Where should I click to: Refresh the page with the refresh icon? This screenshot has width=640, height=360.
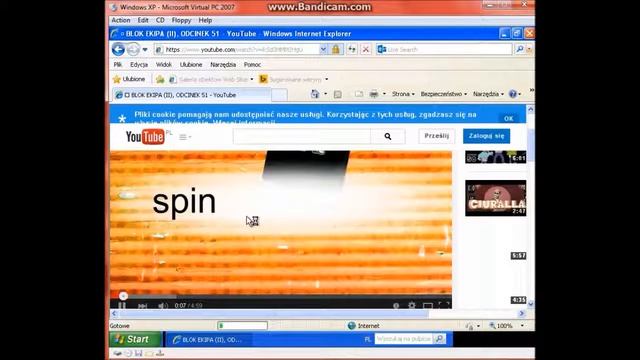351,49
